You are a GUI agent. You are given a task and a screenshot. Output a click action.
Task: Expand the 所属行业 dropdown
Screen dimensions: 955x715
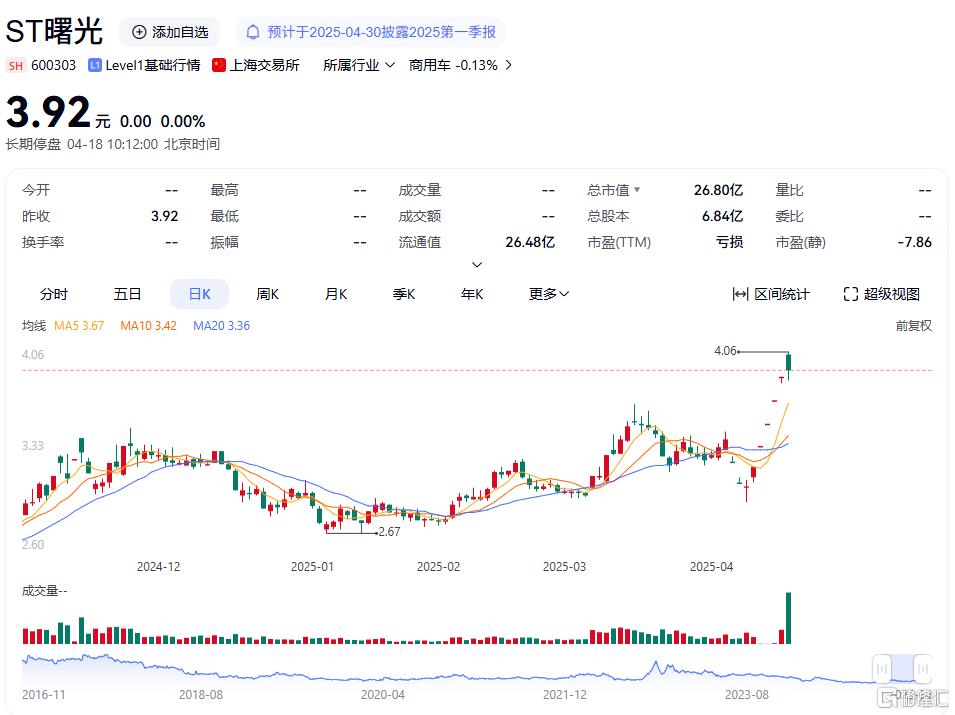pyautogui.click(x=358, y=65)
